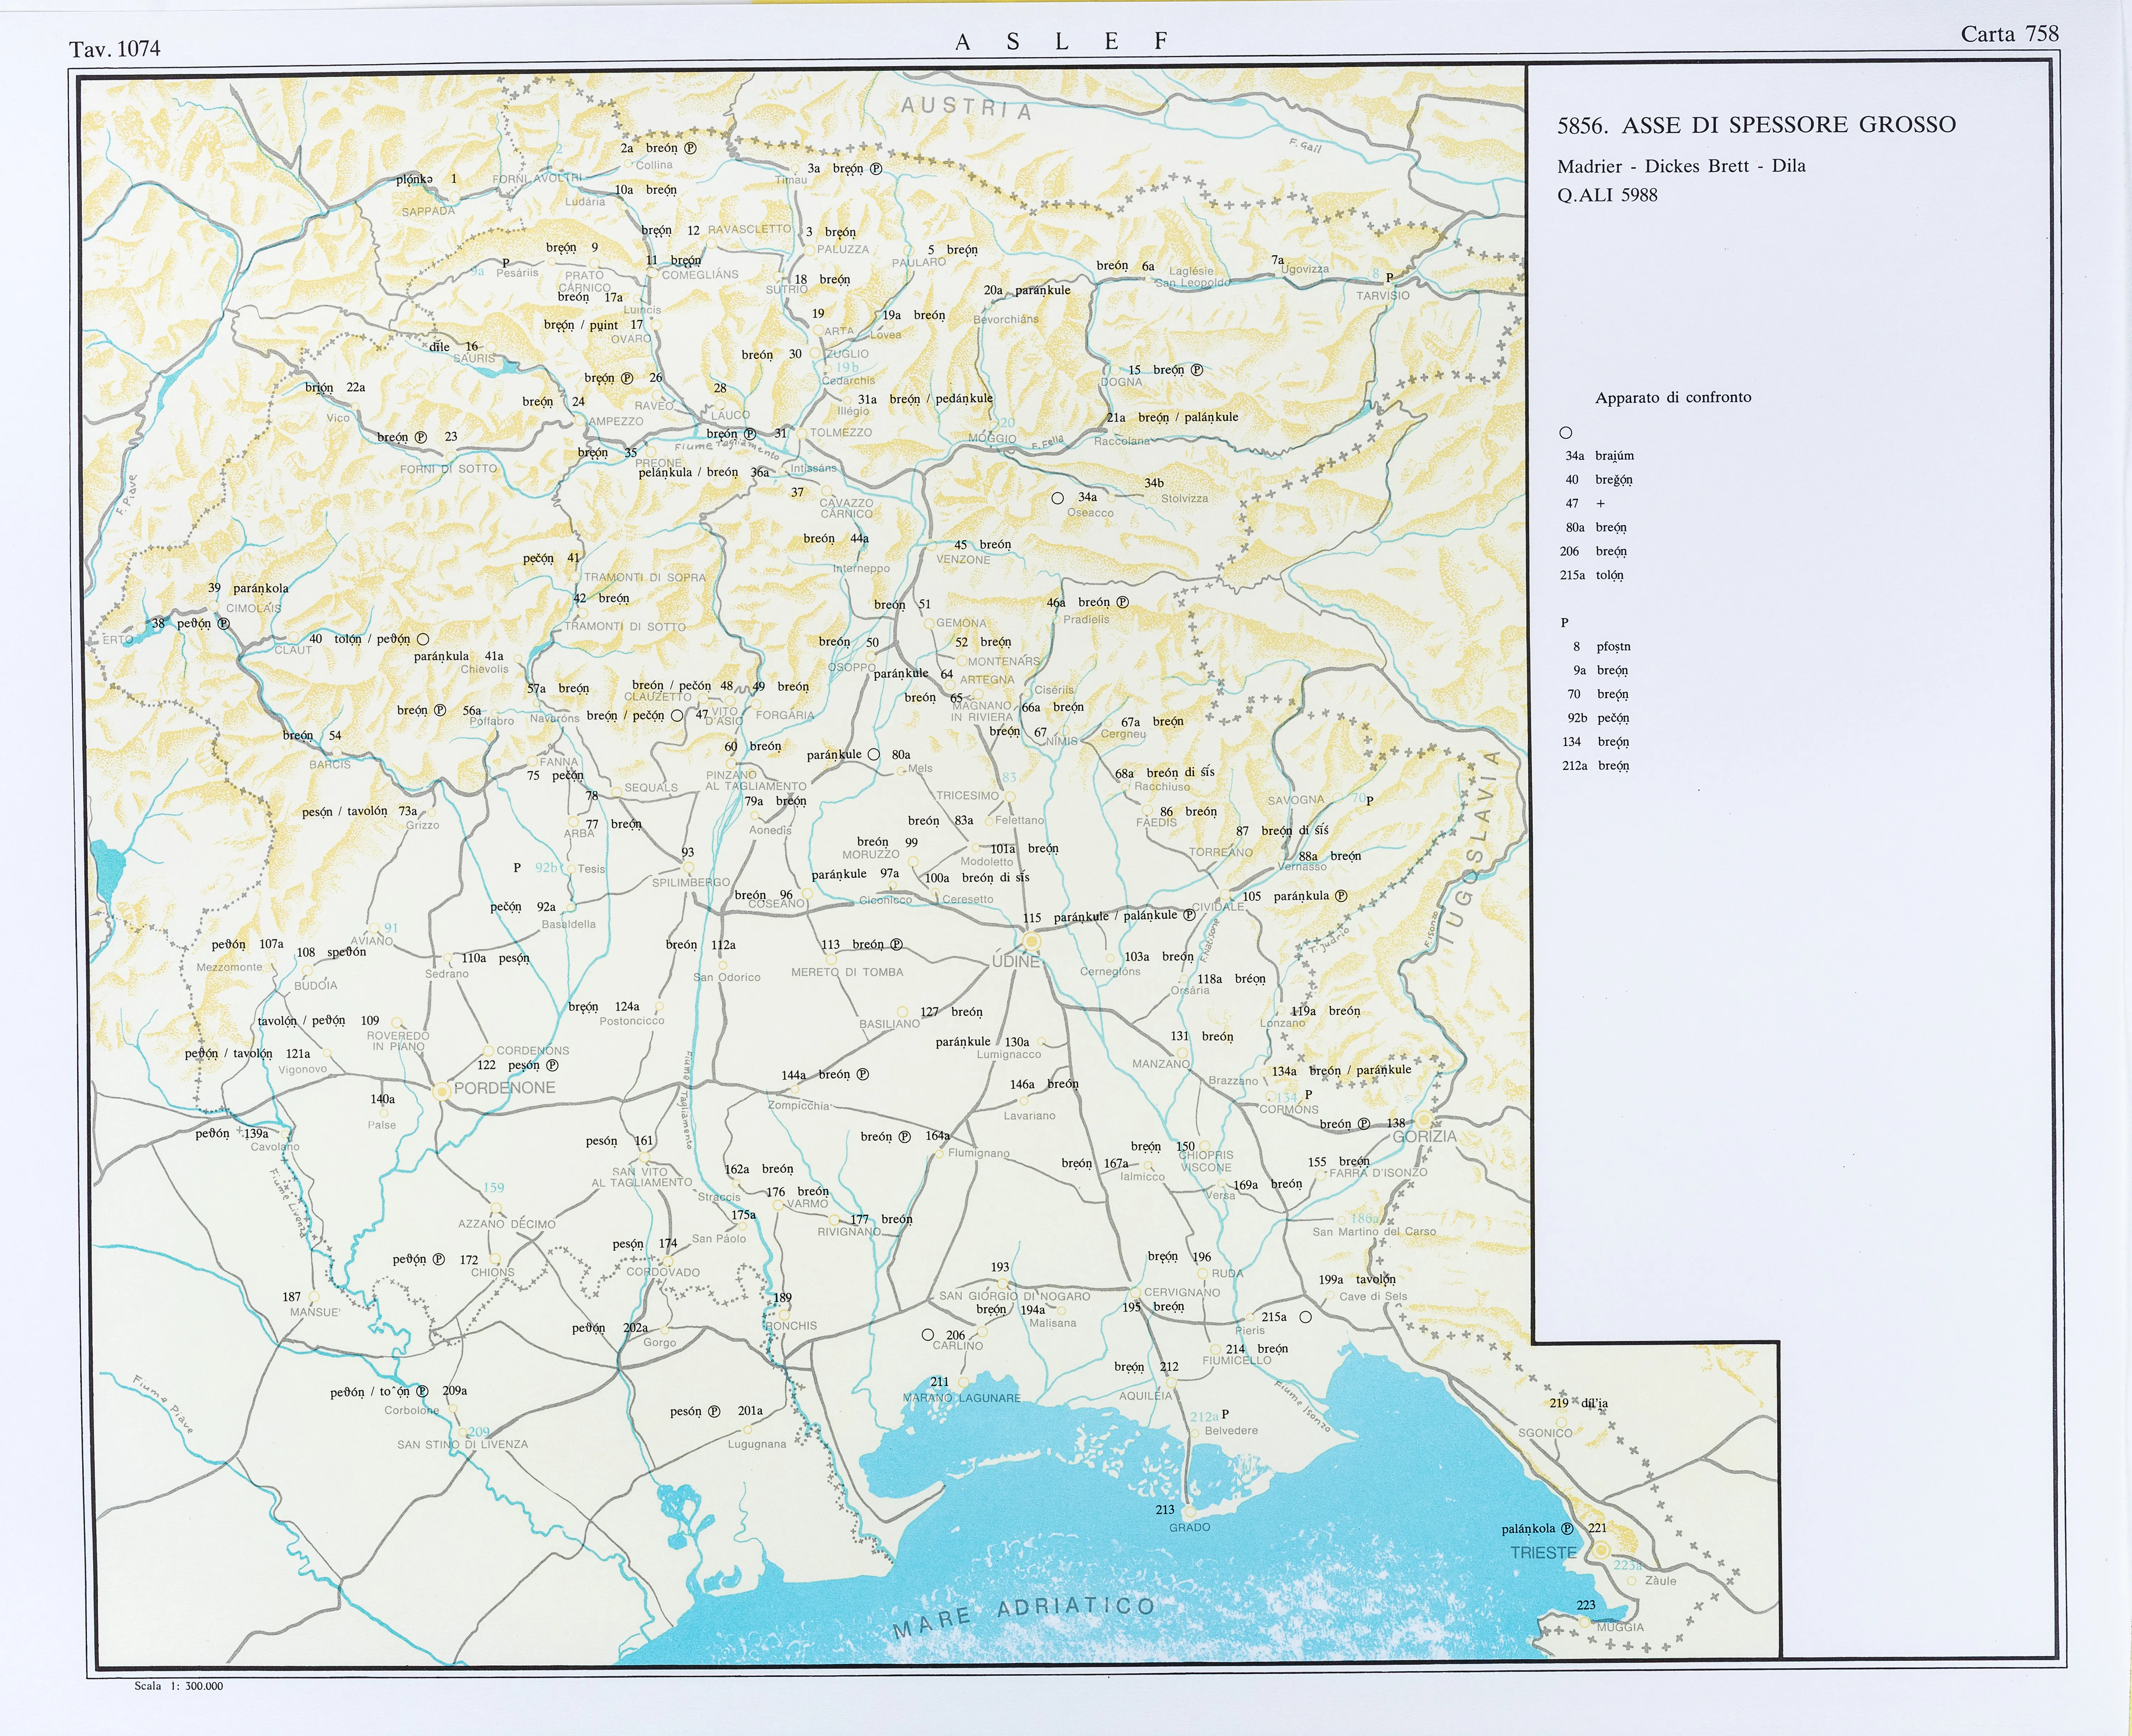Click the Q.ALI 5988 reference

pyautogui.click(x=1607, y=195)
